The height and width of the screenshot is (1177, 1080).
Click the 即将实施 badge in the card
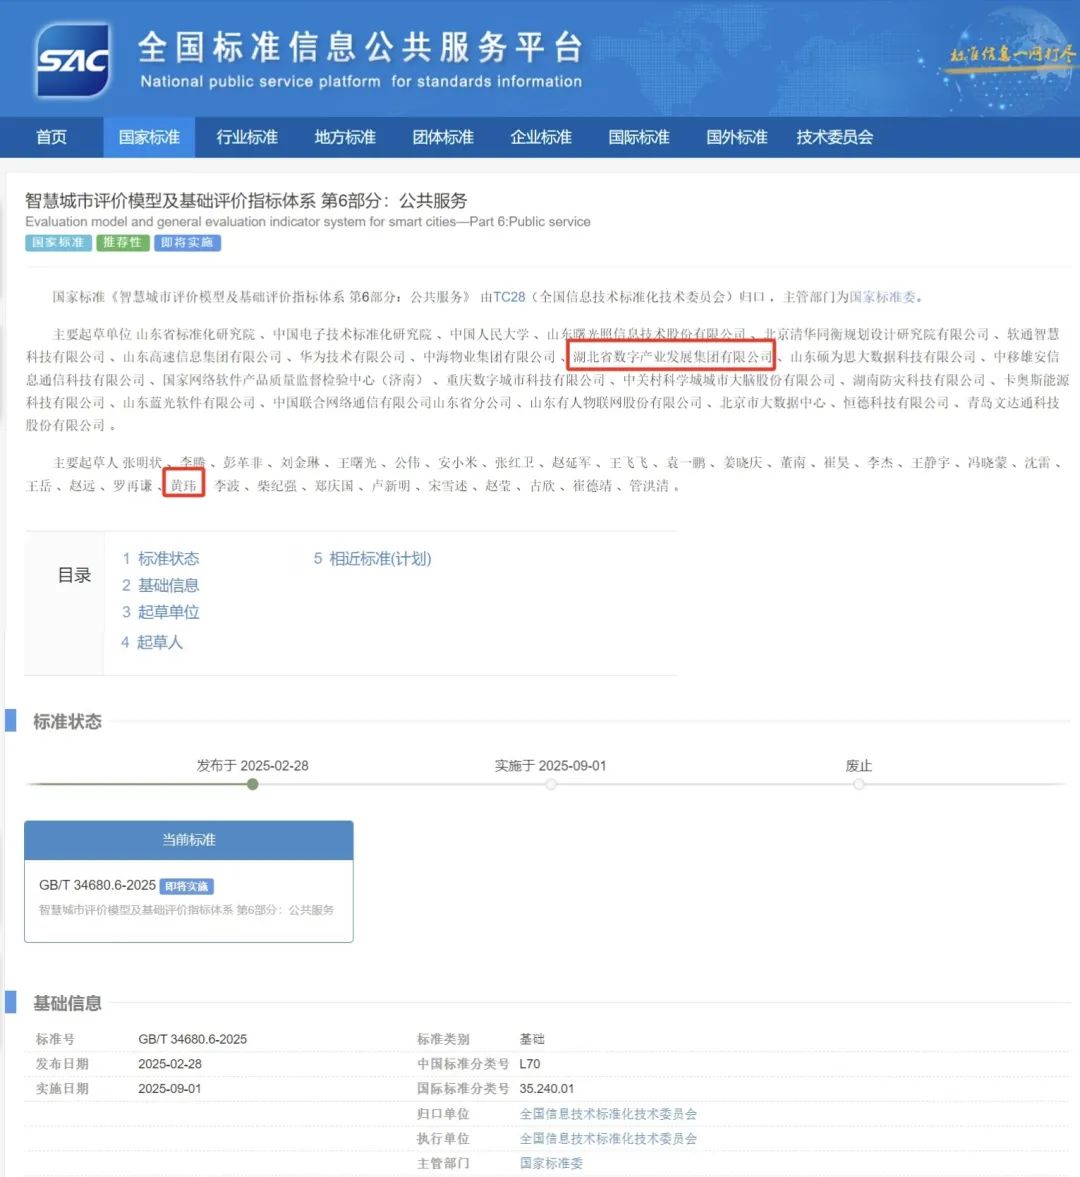pos(187,887)
